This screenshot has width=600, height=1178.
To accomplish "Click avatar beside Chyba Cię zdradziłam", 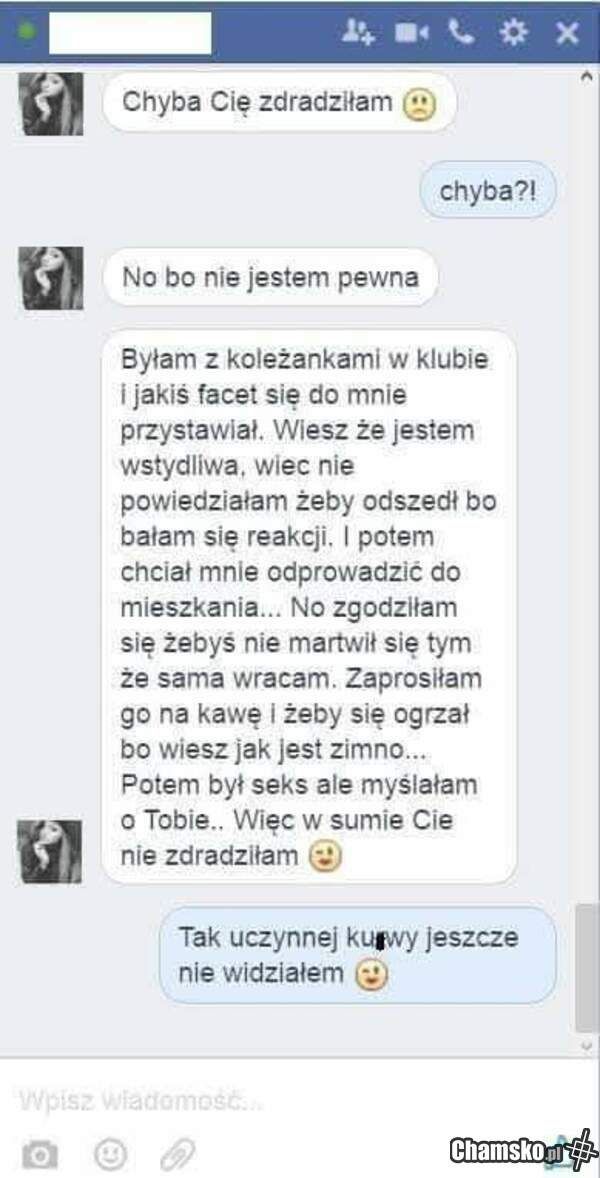I will [x=50, y=104].
